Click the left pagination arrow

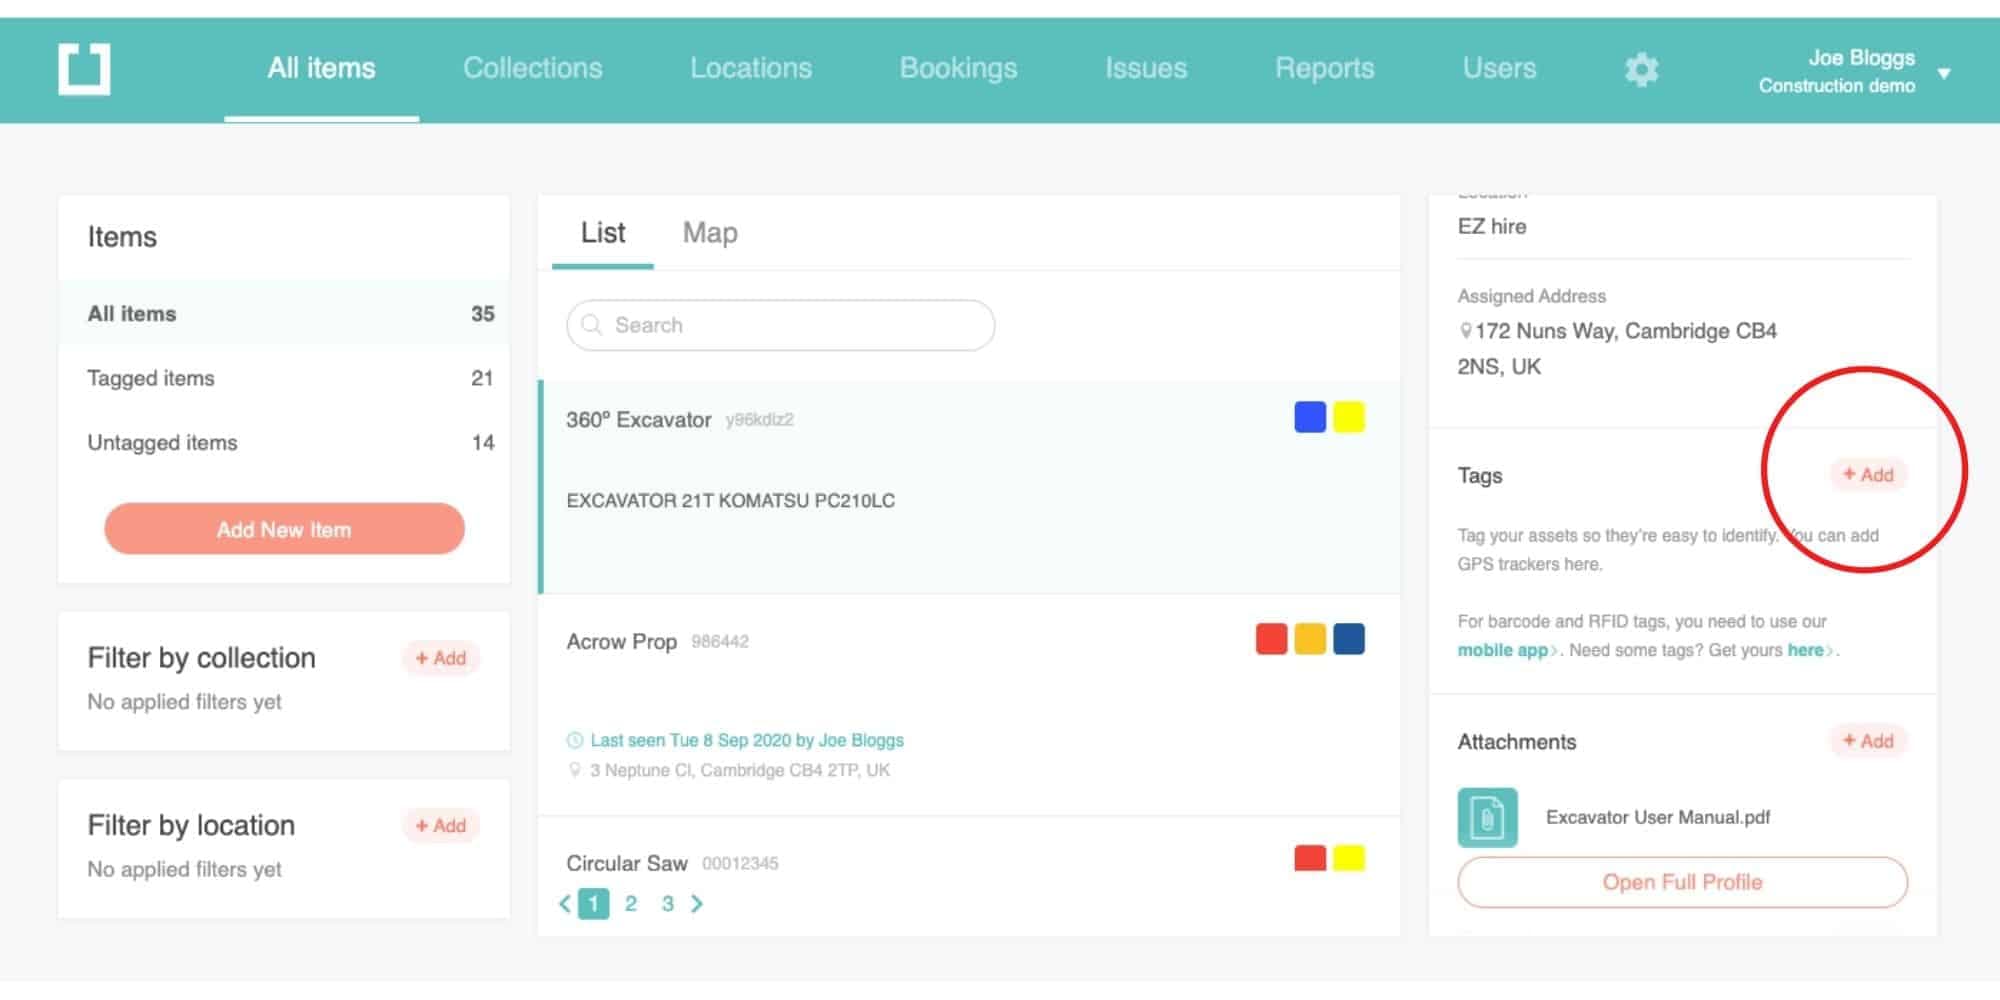(566, 903)
